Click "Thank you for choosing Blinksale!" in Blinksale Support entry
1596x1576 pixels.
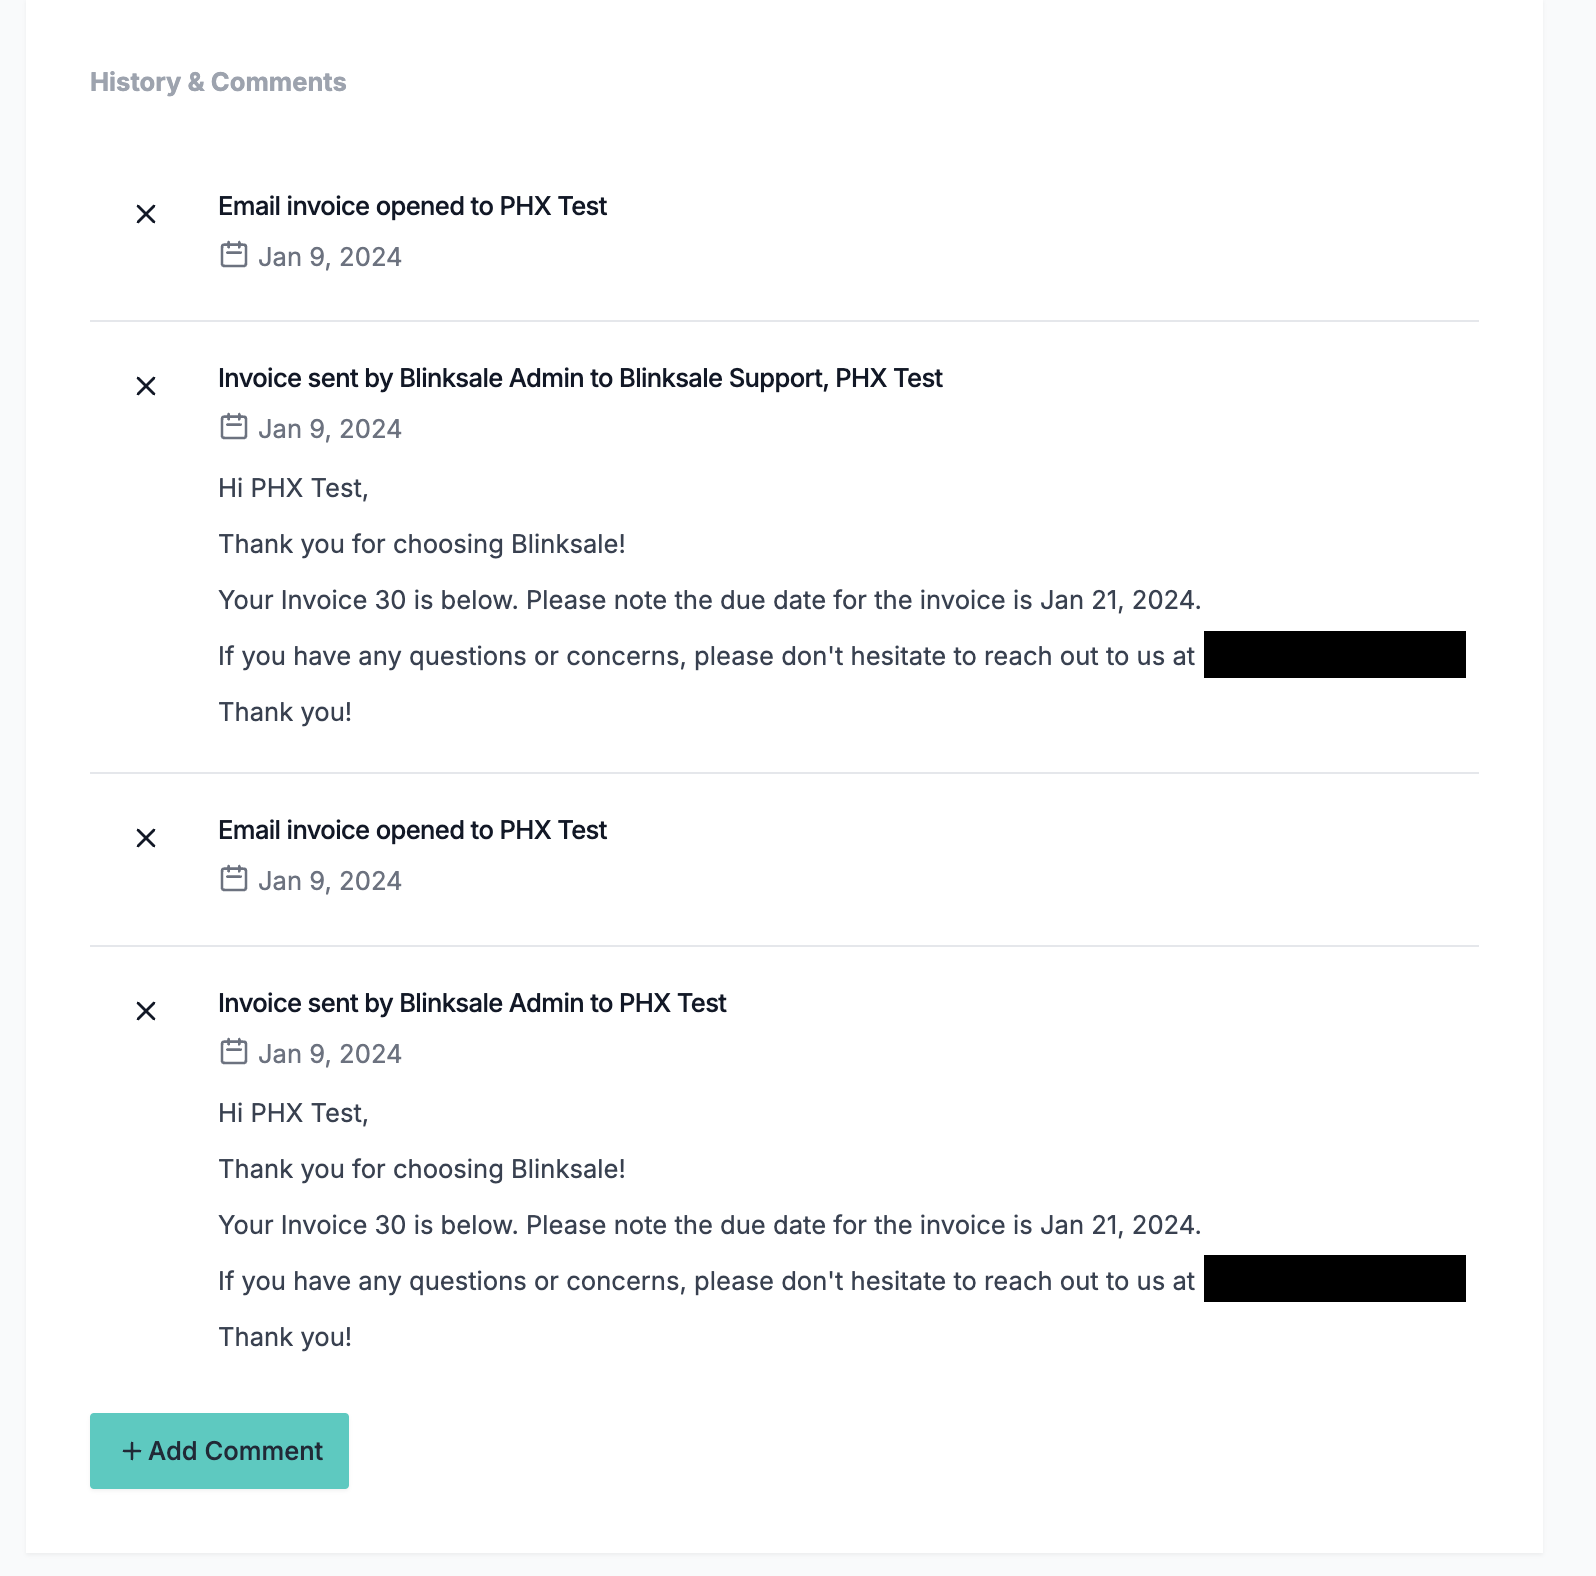point(422,544)
